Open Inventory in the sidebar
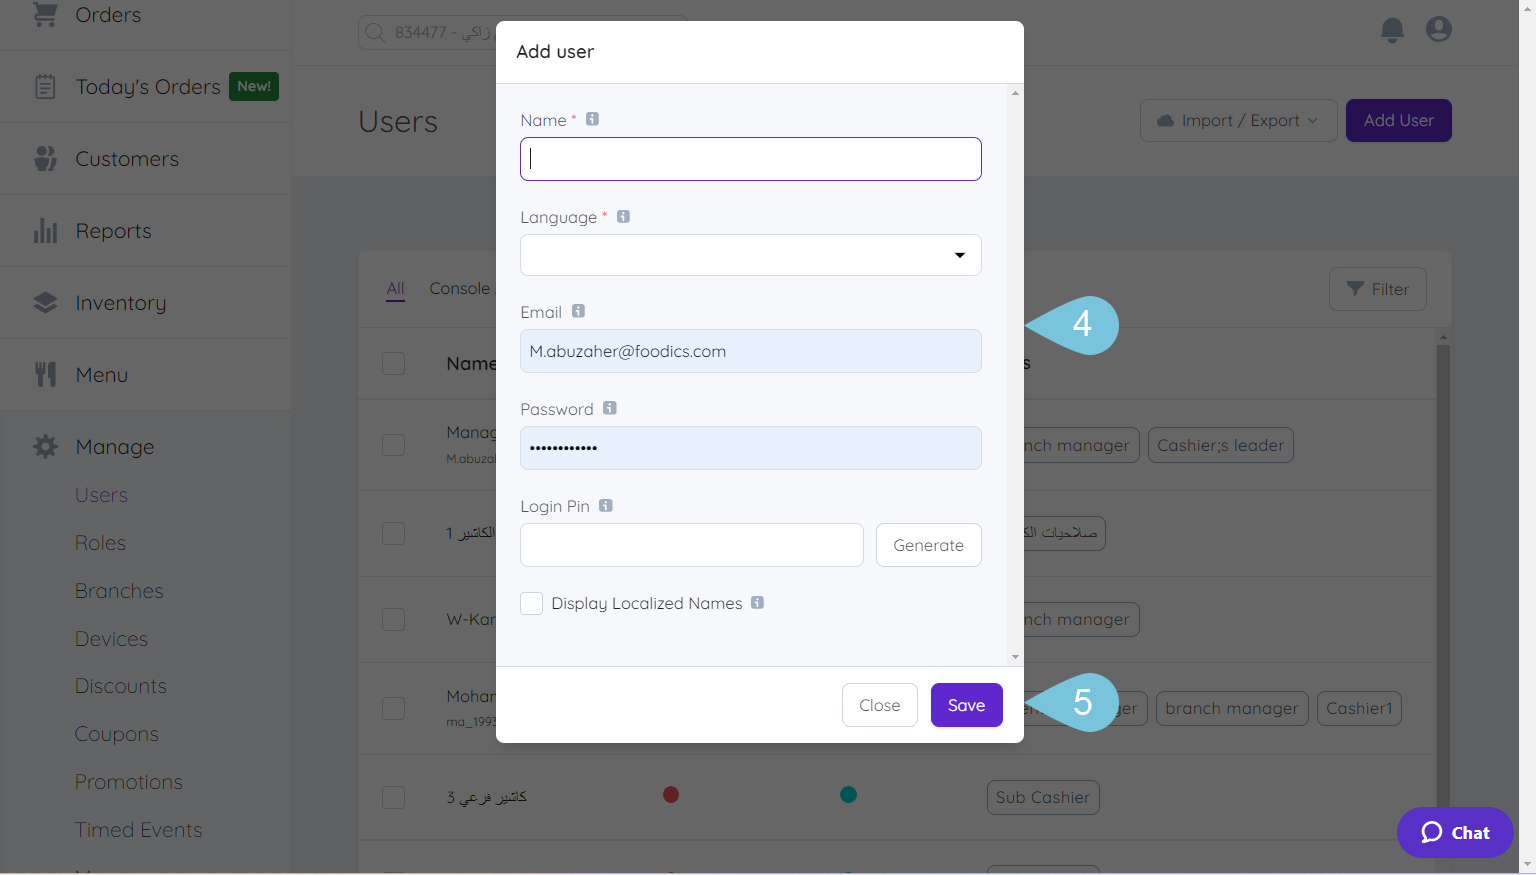1536x875 pixels. pyautogui.click(x=121, y=303)
